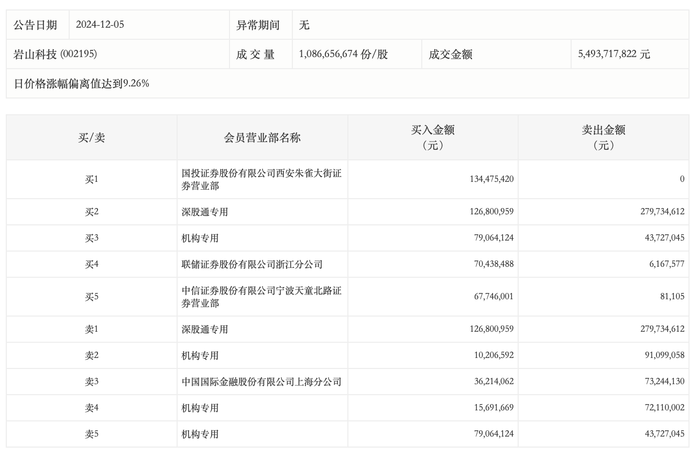The image size is (700, 456).
Task: Click sell amount 73,244,130
Action: 664,381
